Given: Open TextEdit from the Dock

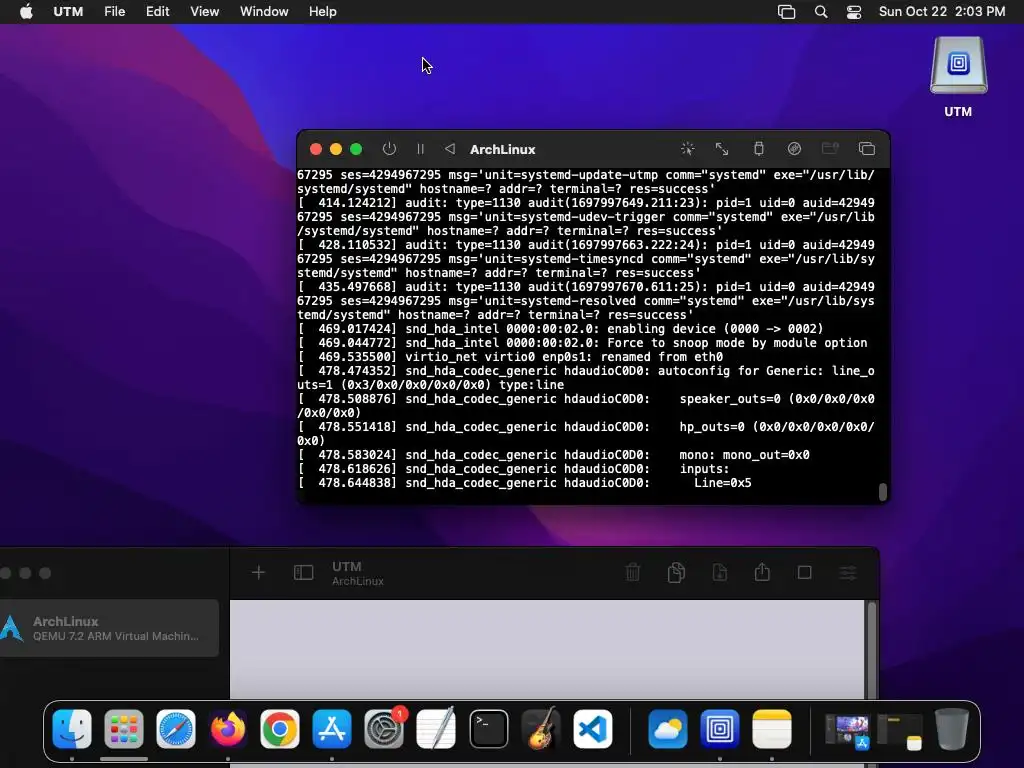Looking at the screenshot, I should (436, 729).
